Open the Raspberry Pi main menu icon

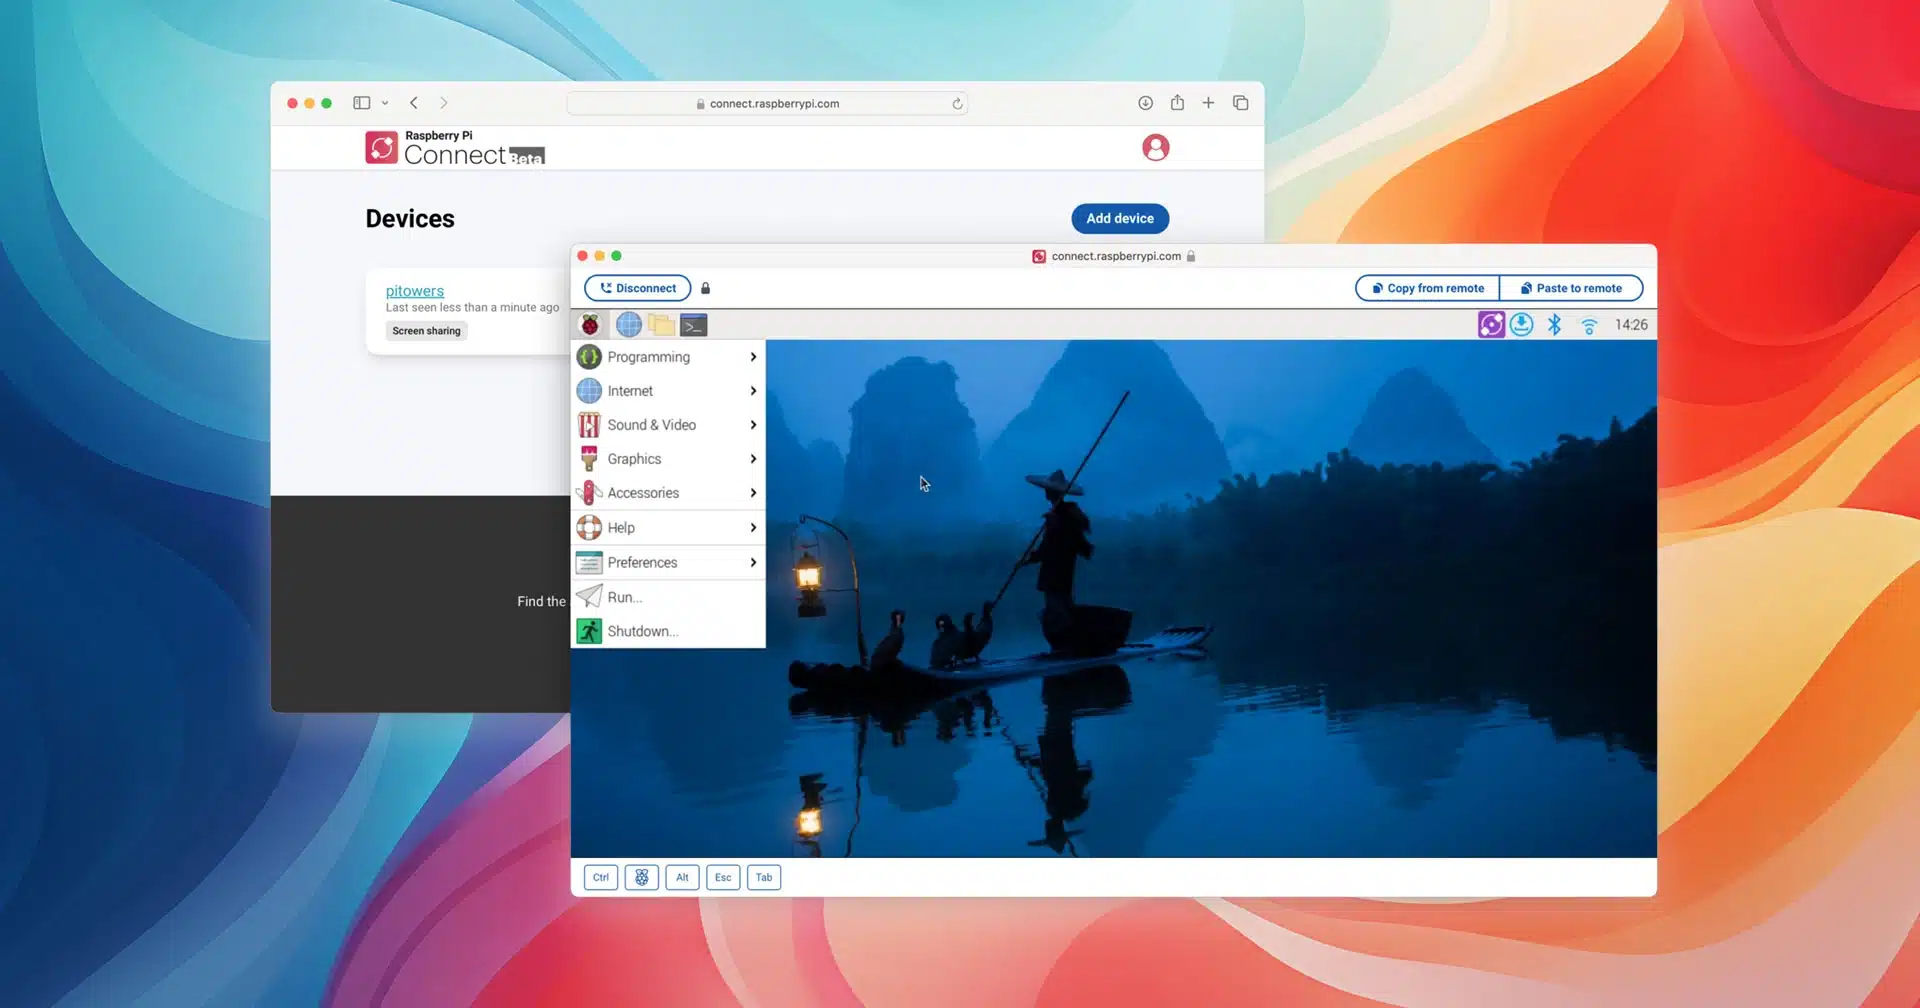click(x=590, y=325)
